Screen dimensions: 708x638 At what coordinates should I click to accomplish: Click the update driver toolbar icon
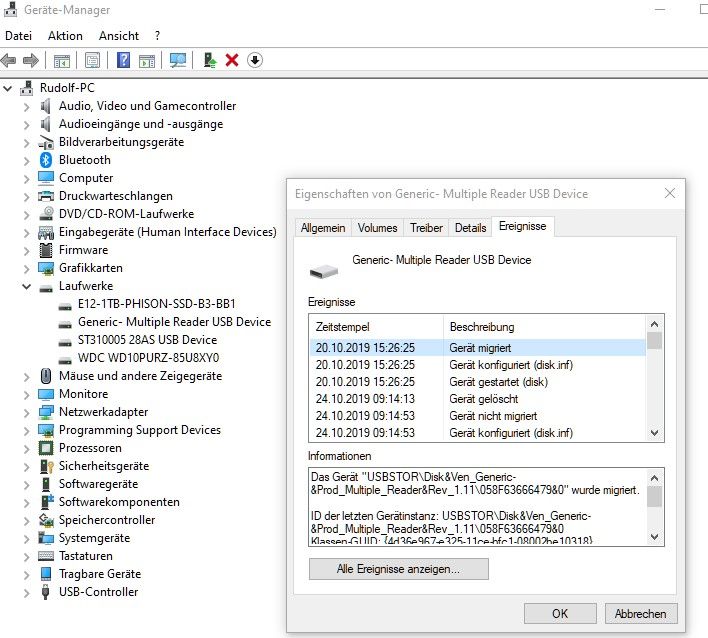(x=210, y=60)
